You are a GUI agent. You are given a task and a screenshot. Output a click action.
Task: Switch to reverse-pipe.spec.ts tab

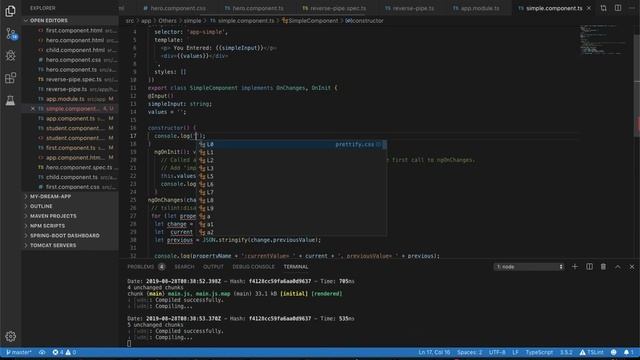[335, 8]
